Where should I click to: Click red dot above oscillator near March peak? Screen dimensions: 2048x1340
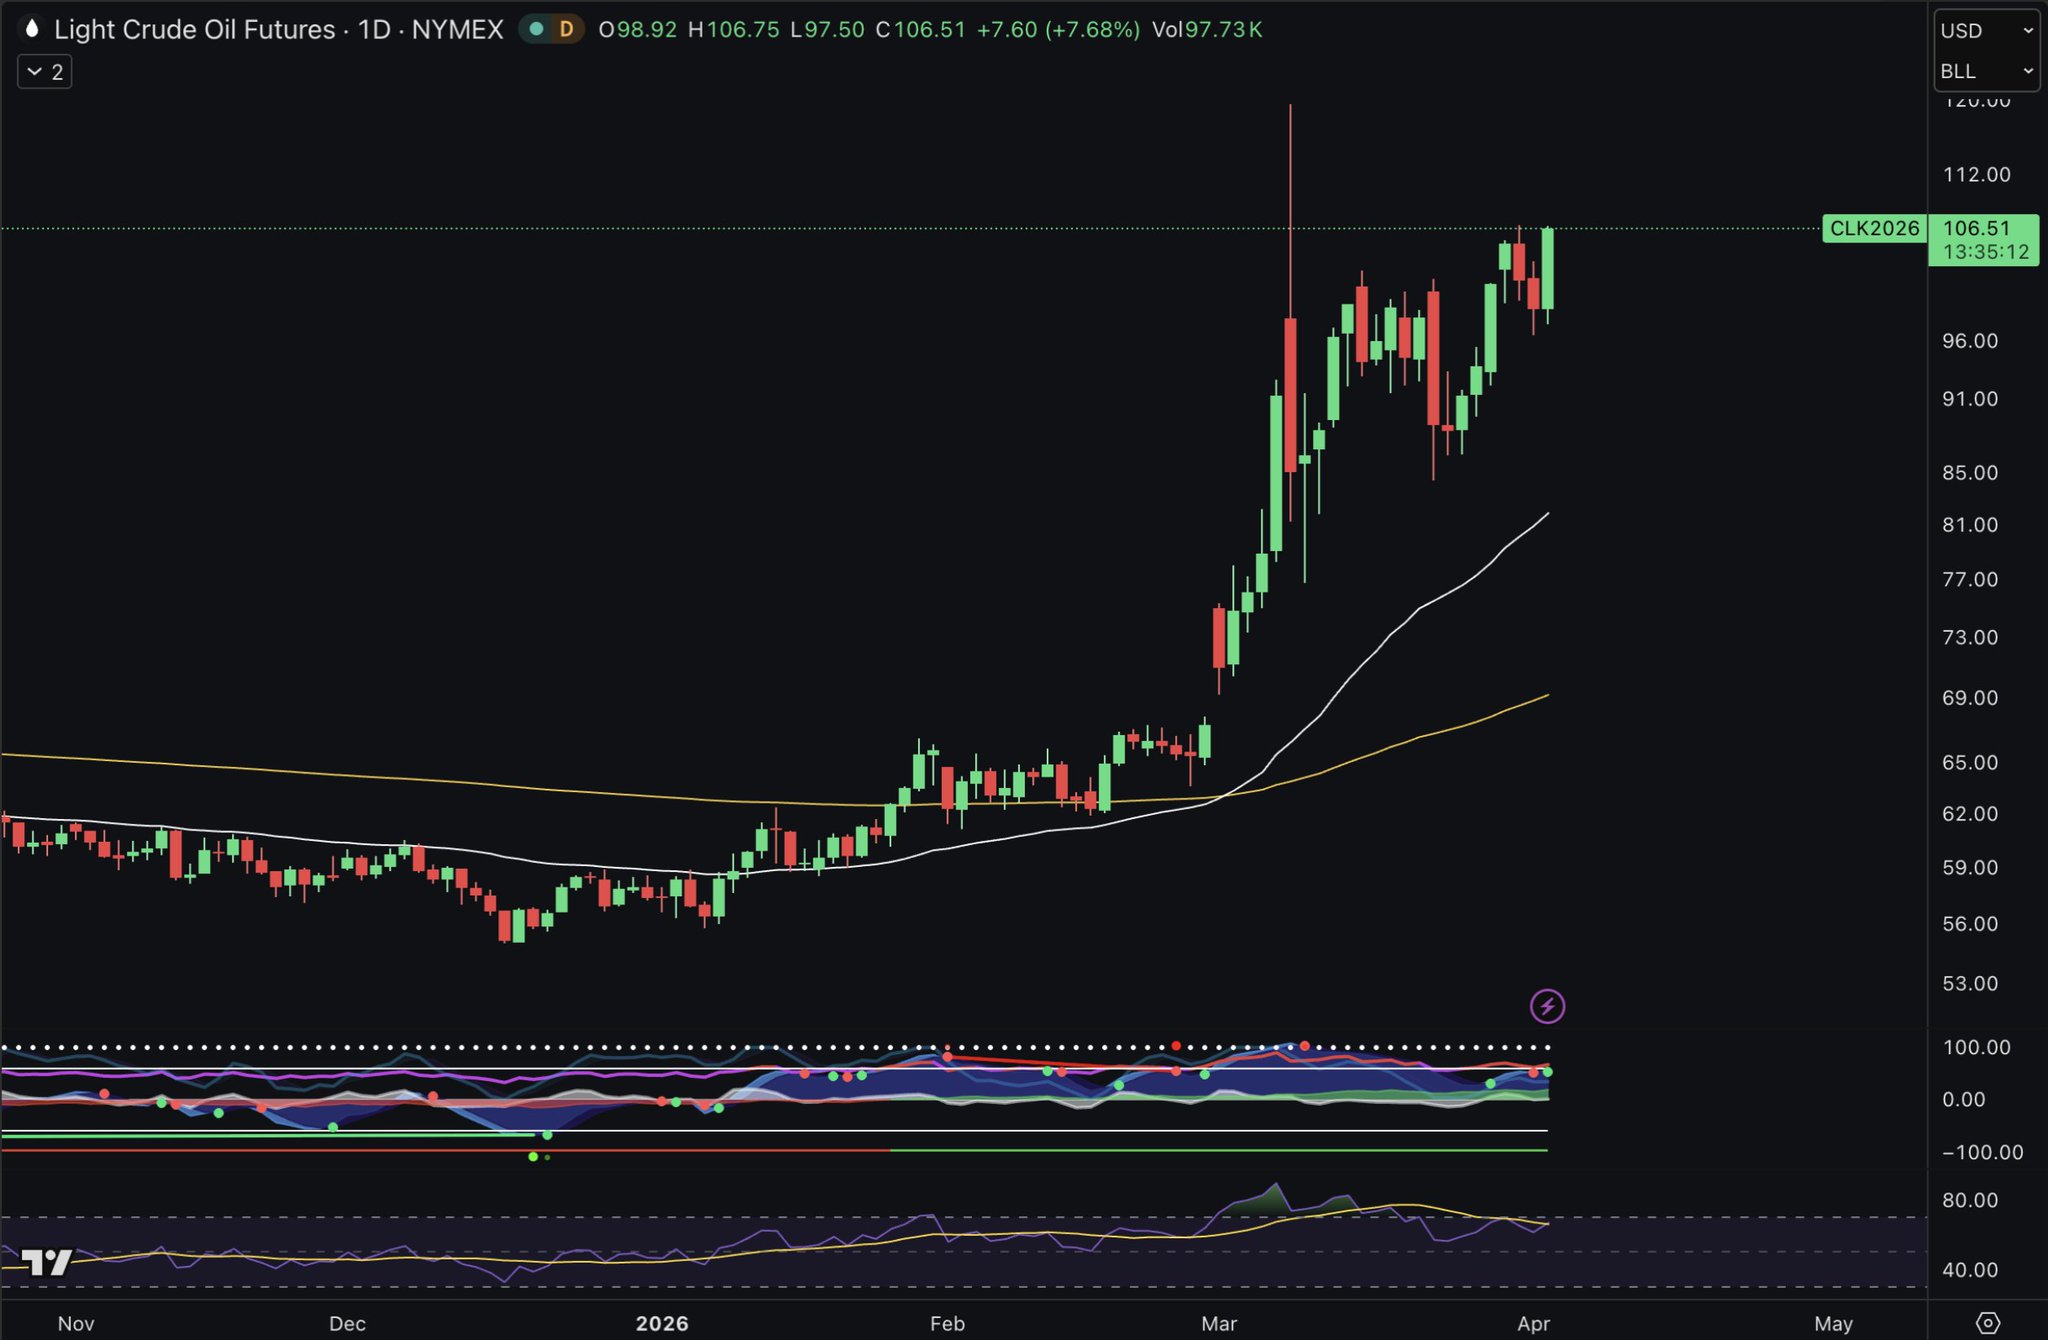pyautogui.click(x=1305, y=1046)
